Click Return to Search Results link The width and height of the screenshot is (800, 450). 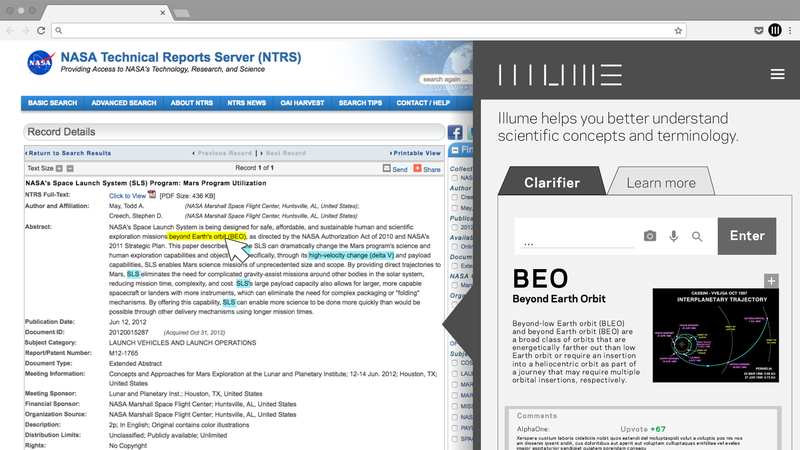click(x=70, y=153)
